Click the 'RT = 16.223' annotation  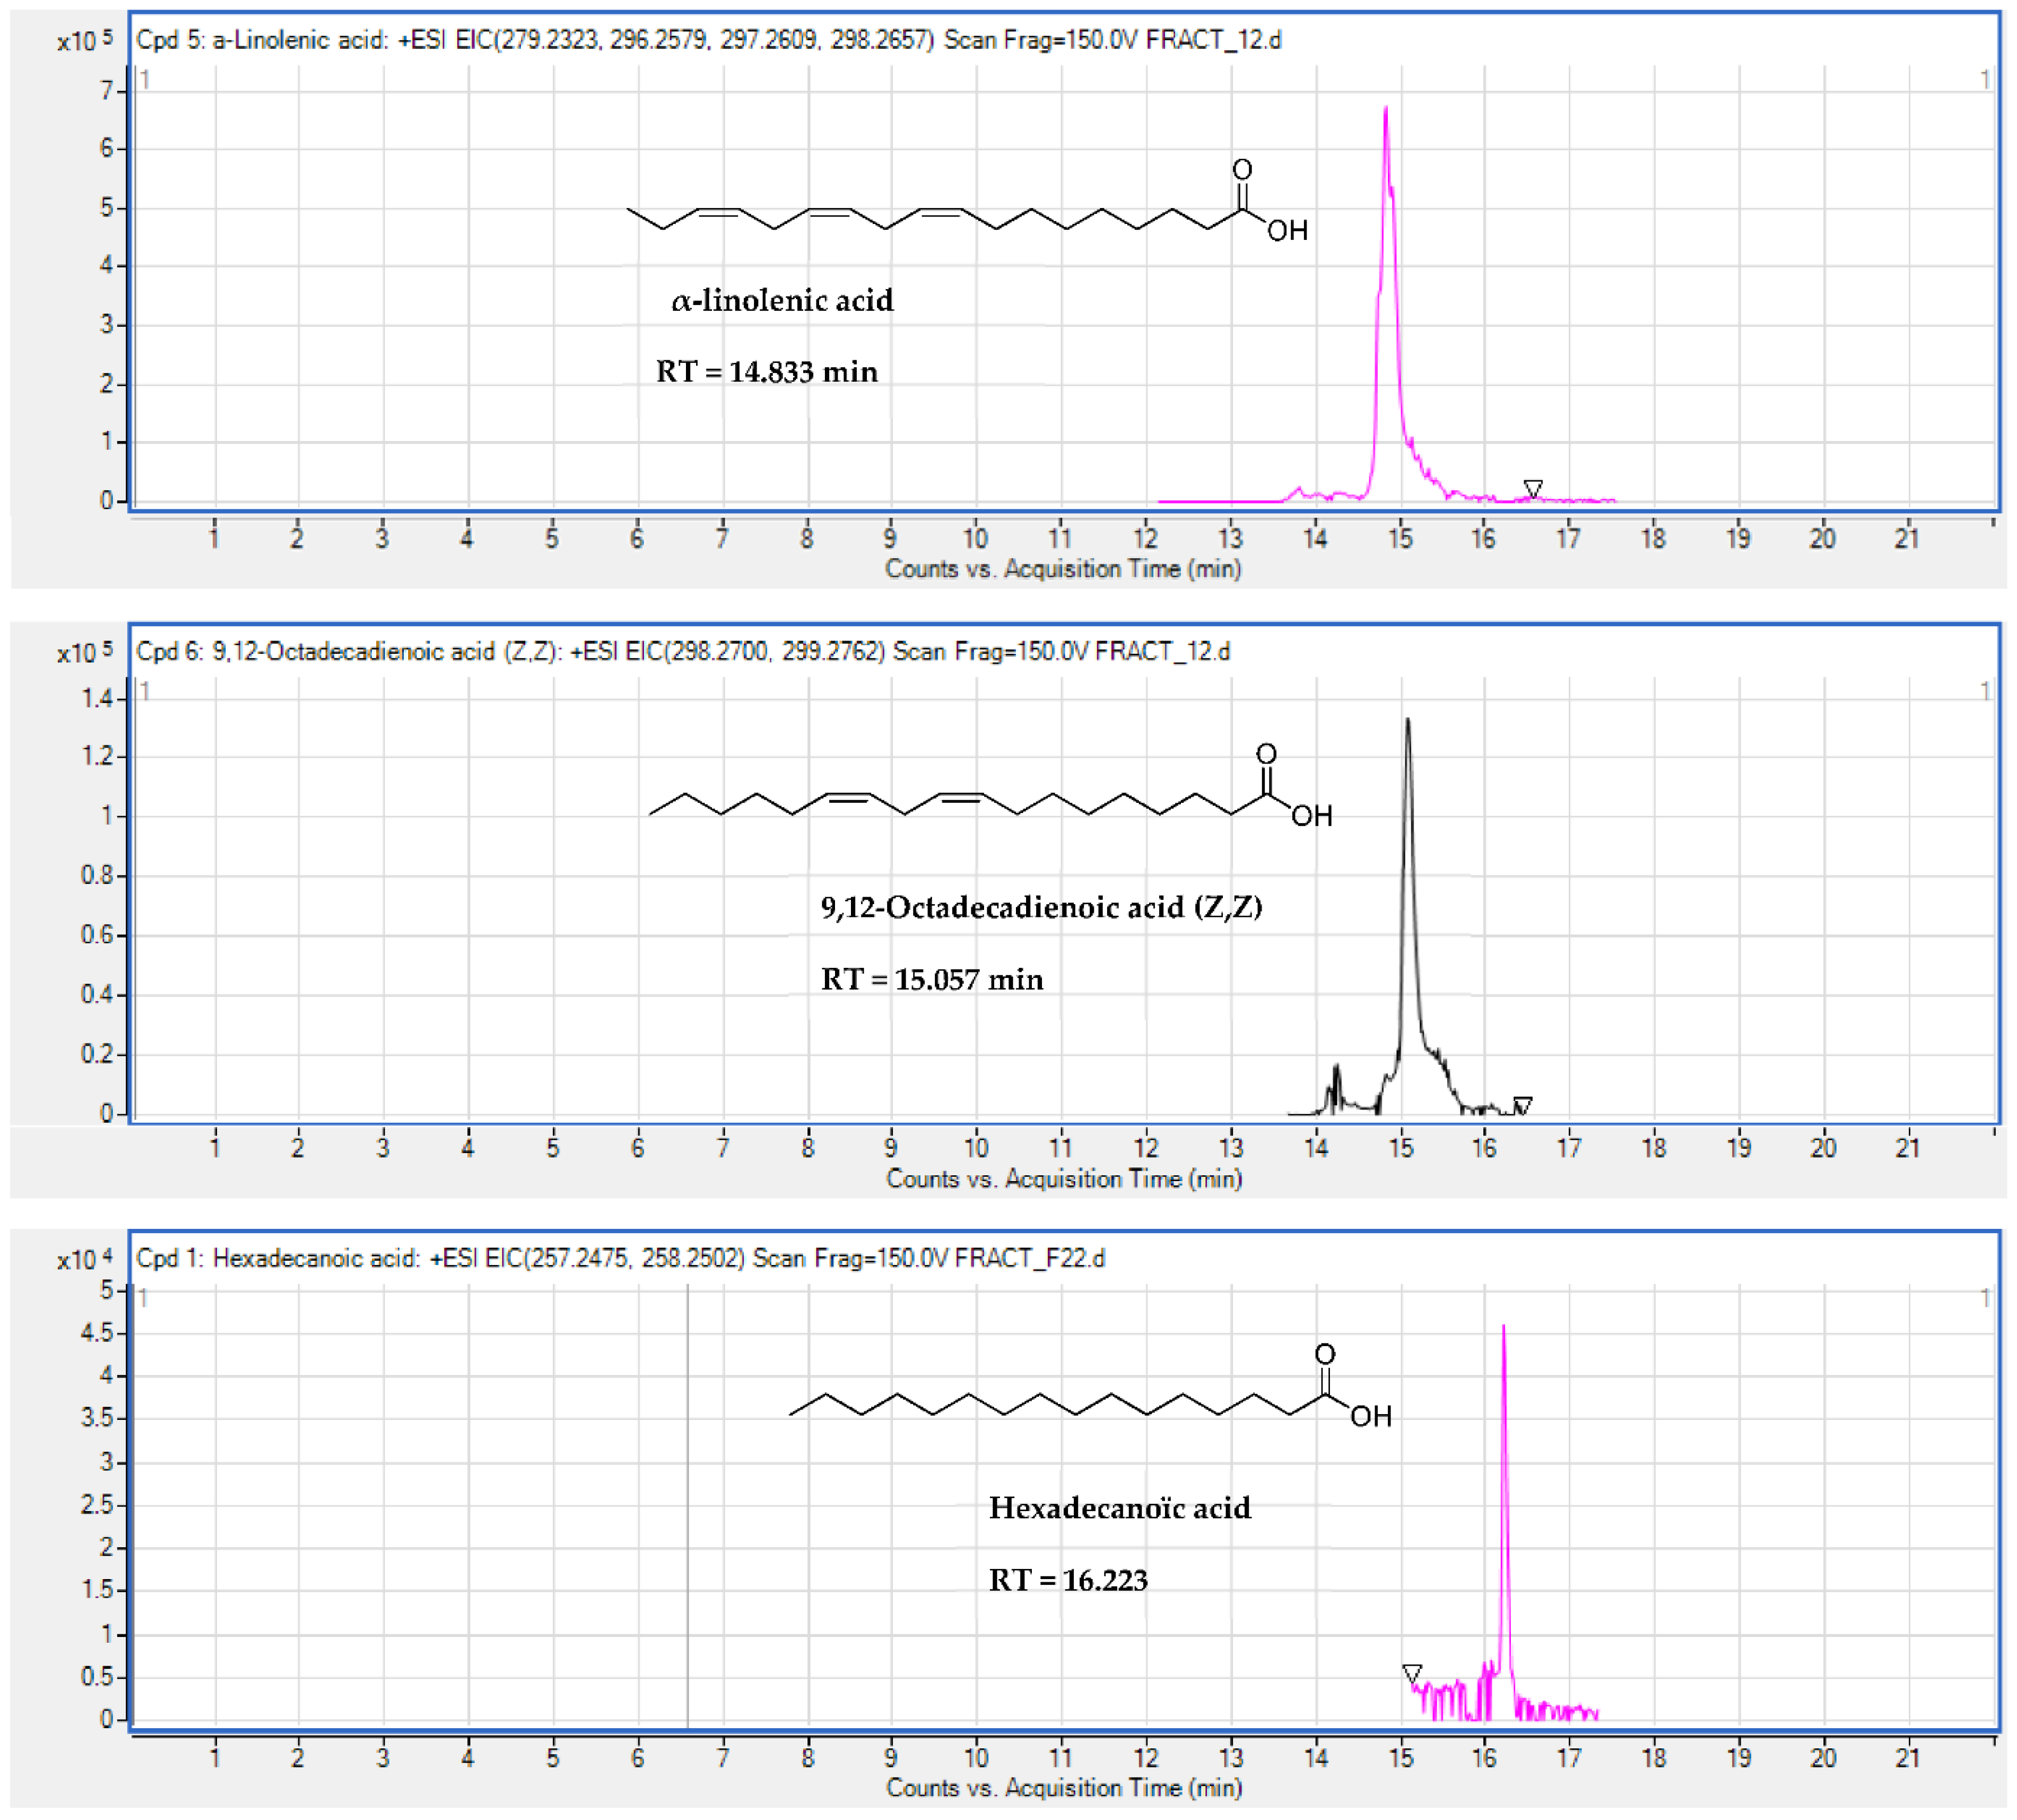coord(1068,1580)
